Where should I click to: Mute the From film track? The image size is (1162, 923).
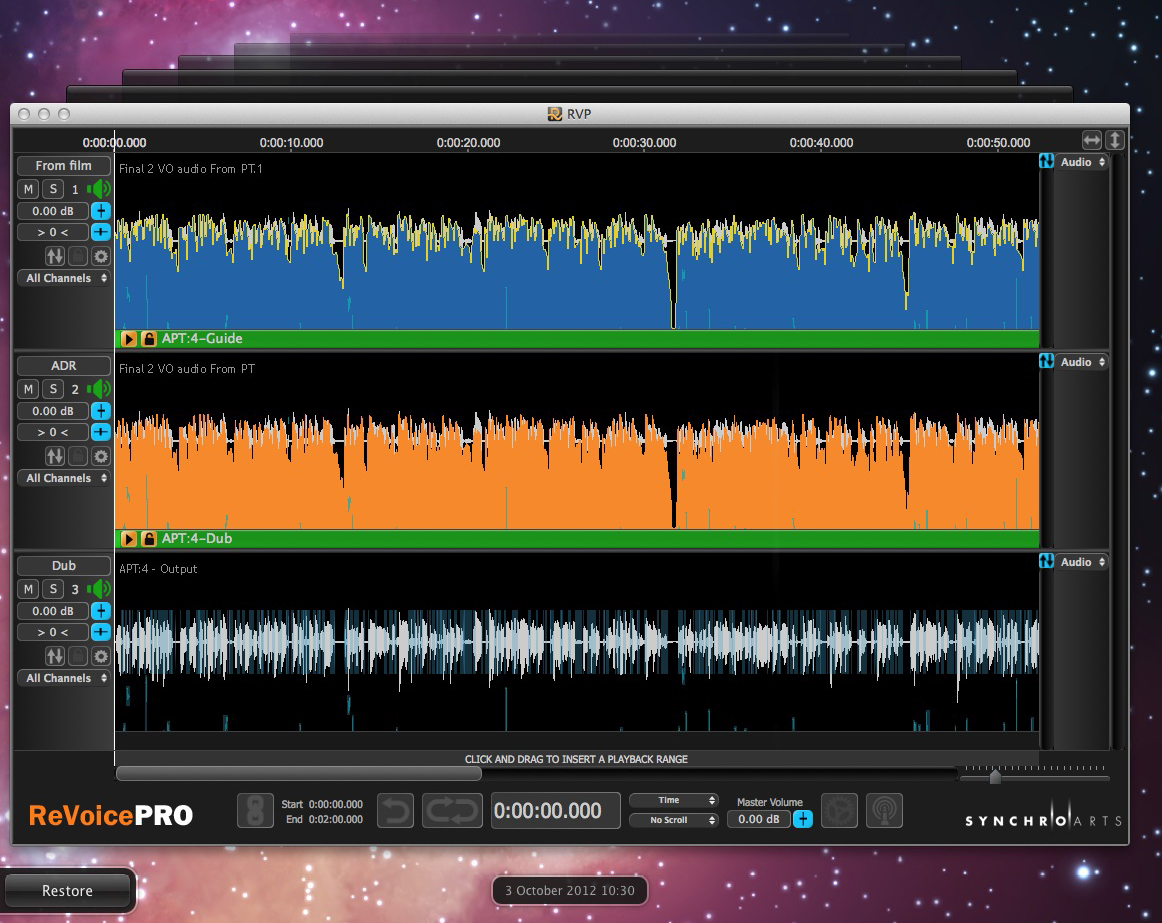click(28, 189)
